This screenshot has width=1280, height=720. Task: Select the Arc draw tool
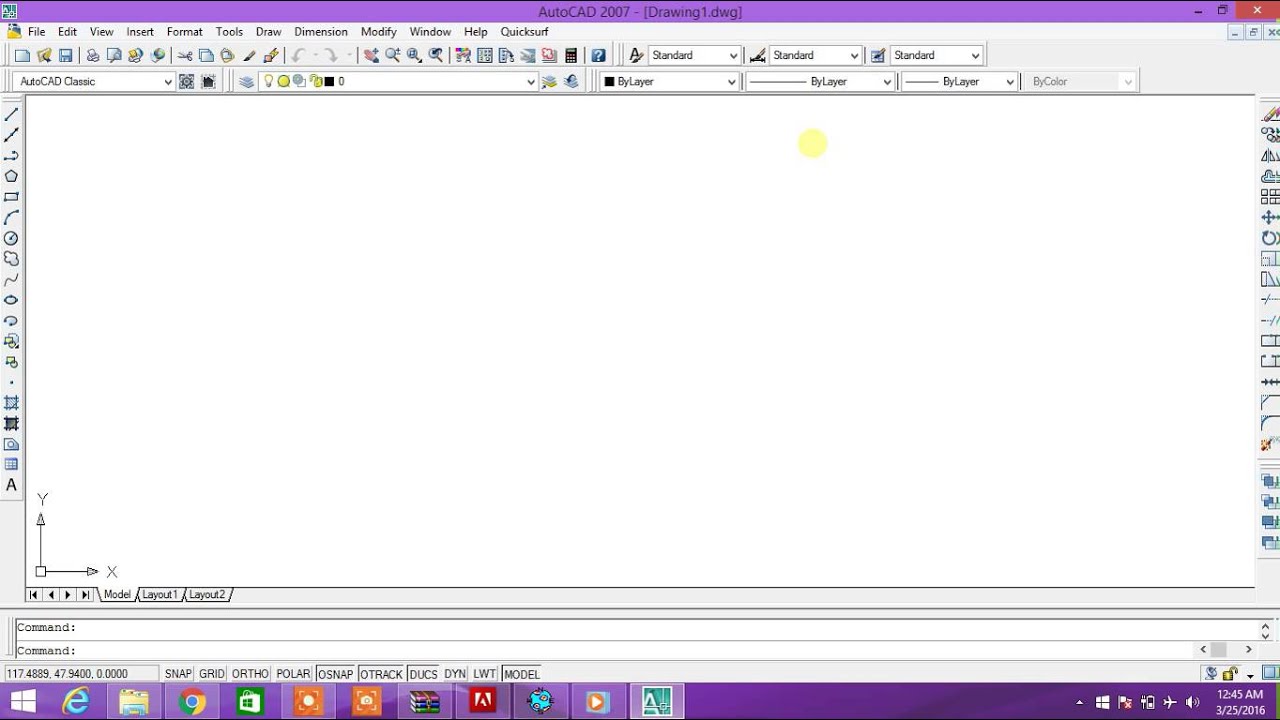click(x=12, y=218)
